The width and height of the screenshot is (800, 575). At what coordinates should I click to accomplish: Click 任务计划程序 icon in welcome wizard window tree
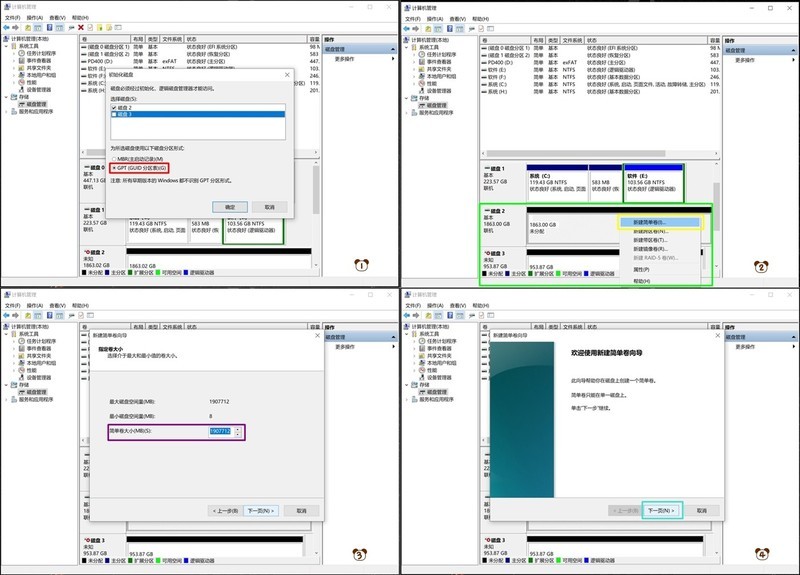tap(422, 341)
